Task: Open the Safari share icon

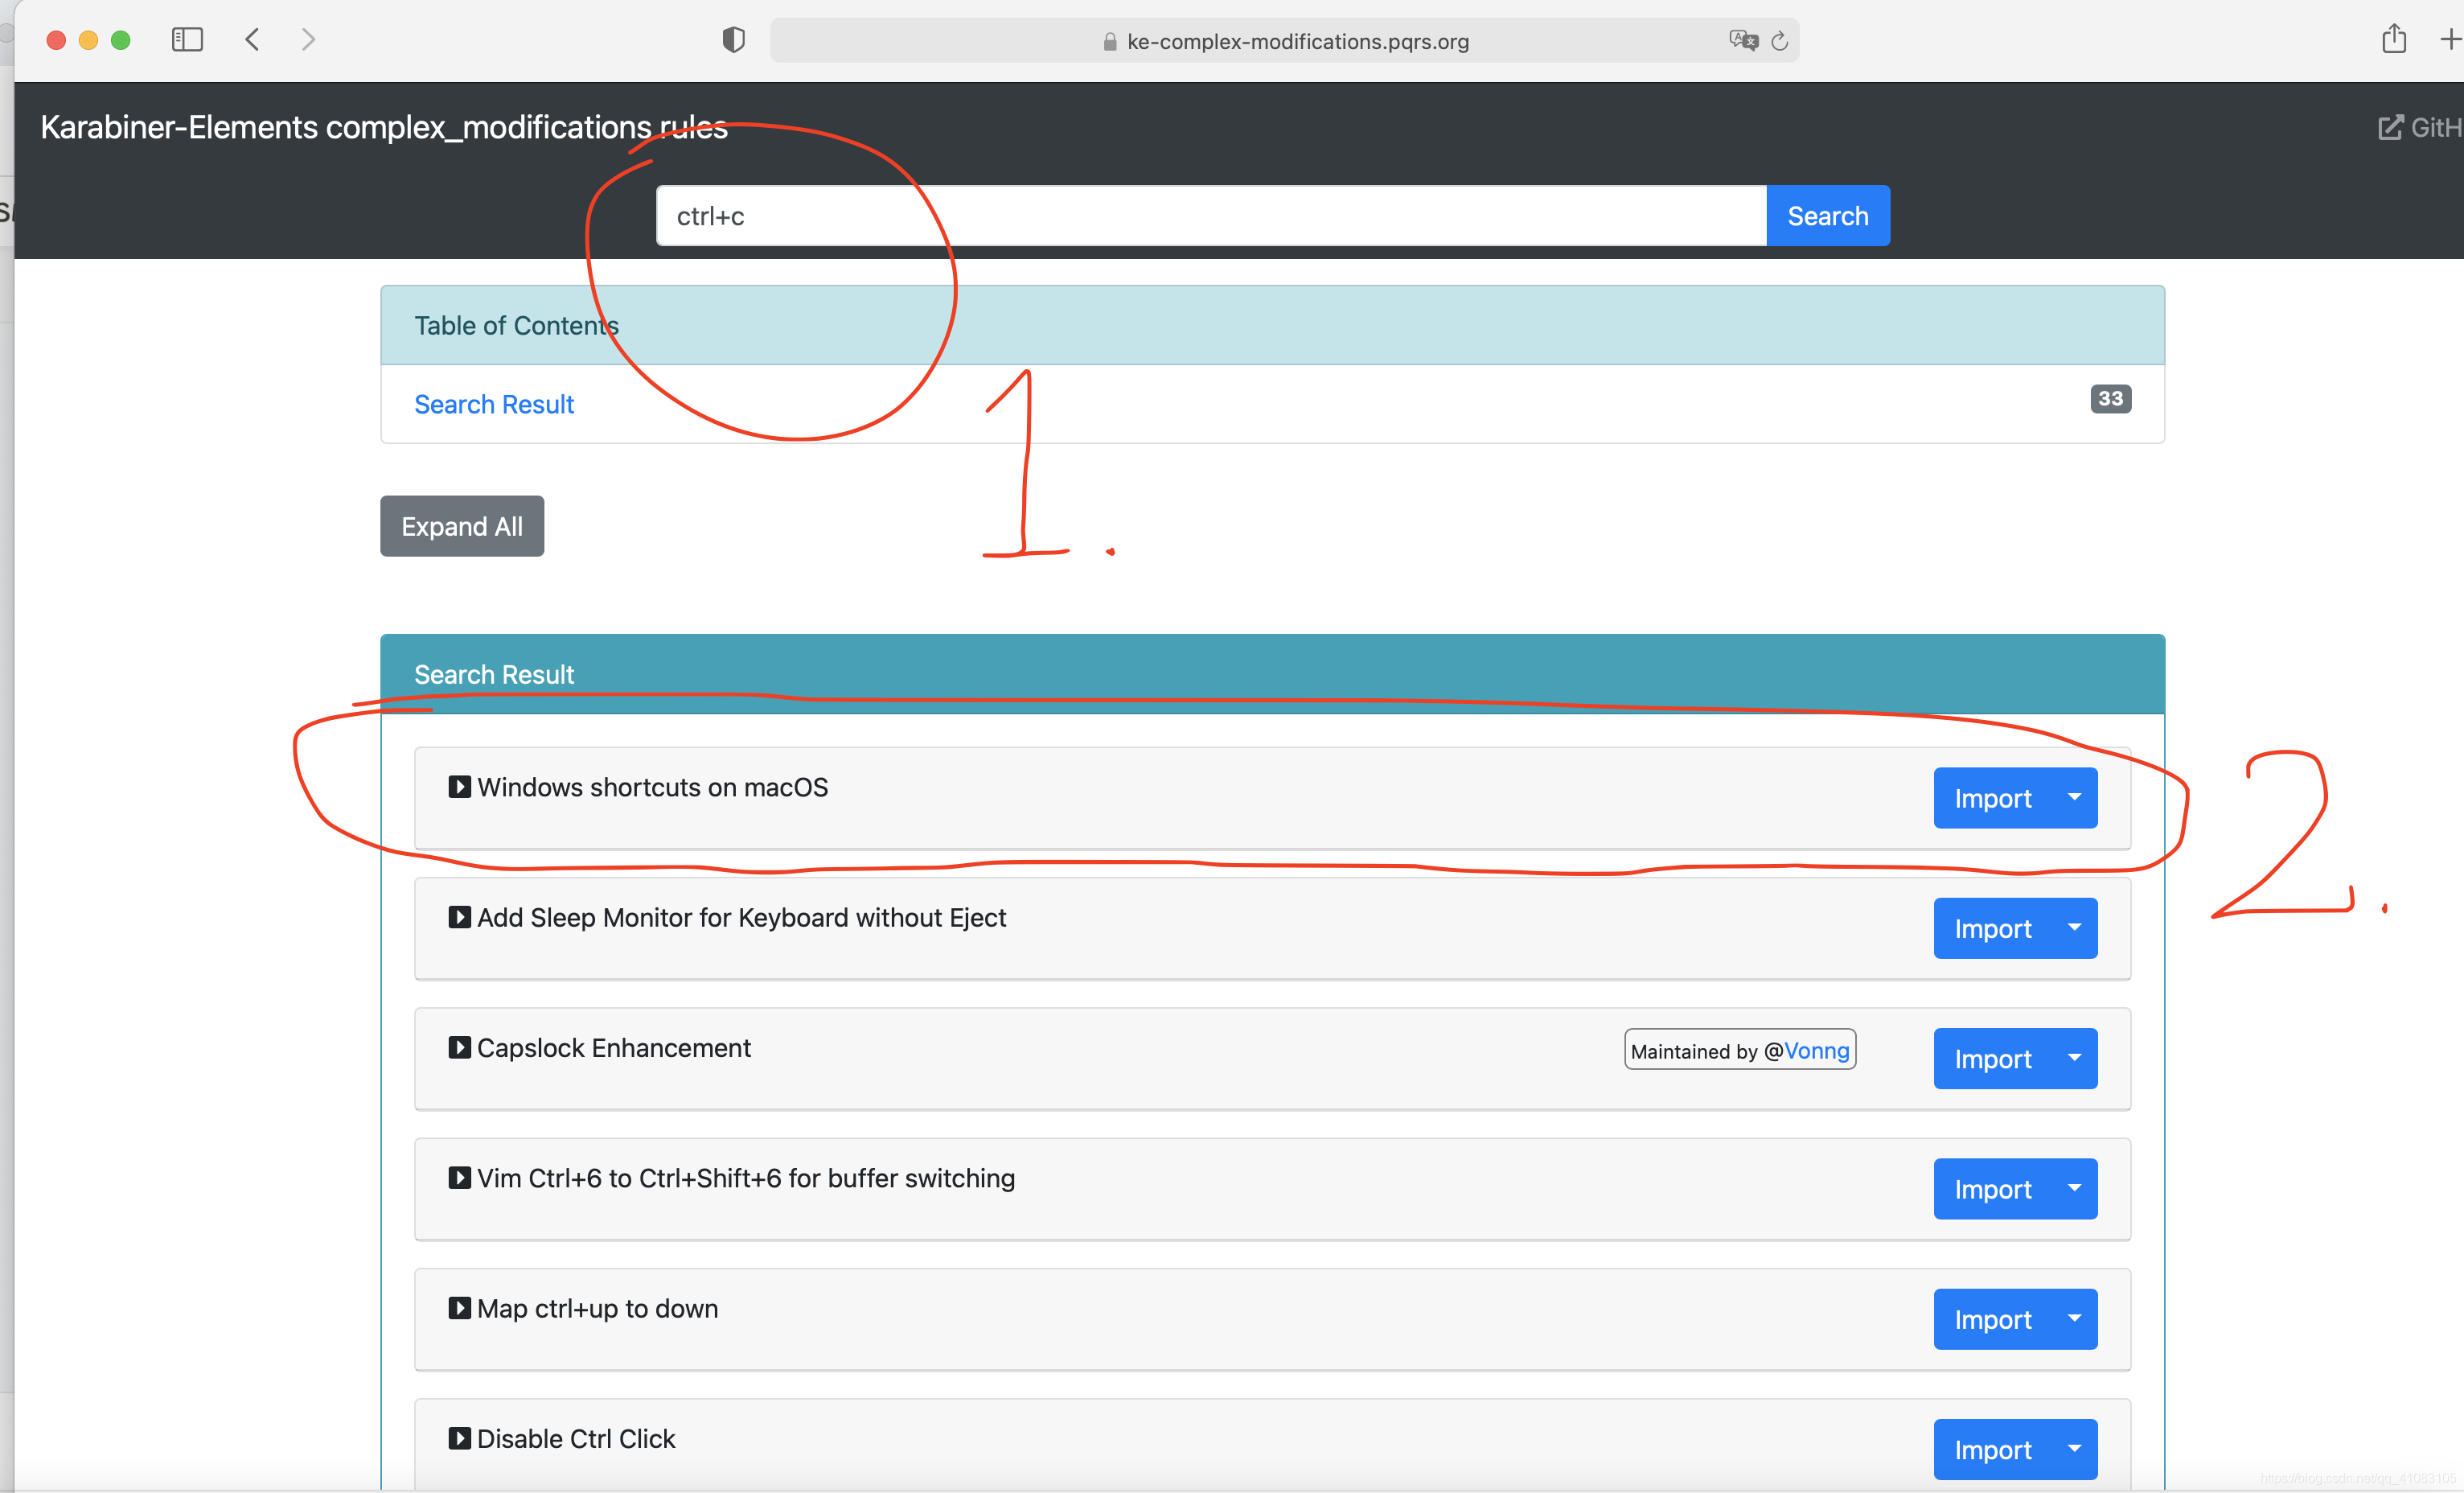Action: click(x=2393, y=39)
